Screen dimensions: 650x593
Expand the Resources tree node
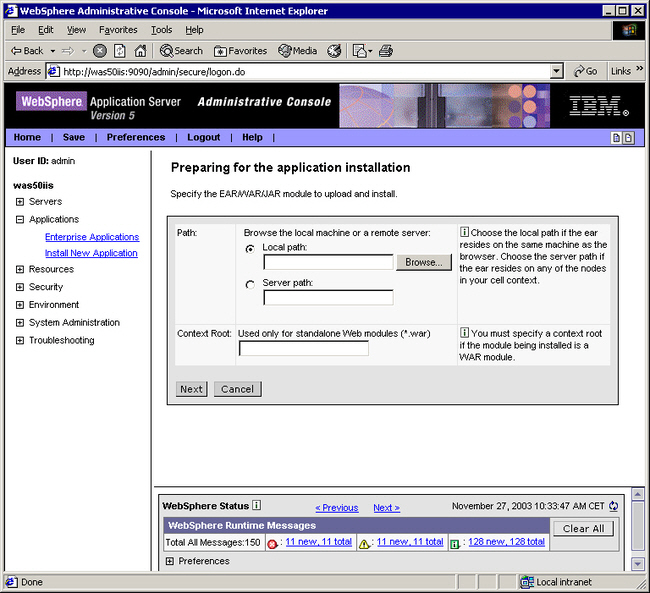[x=19, y=270]
